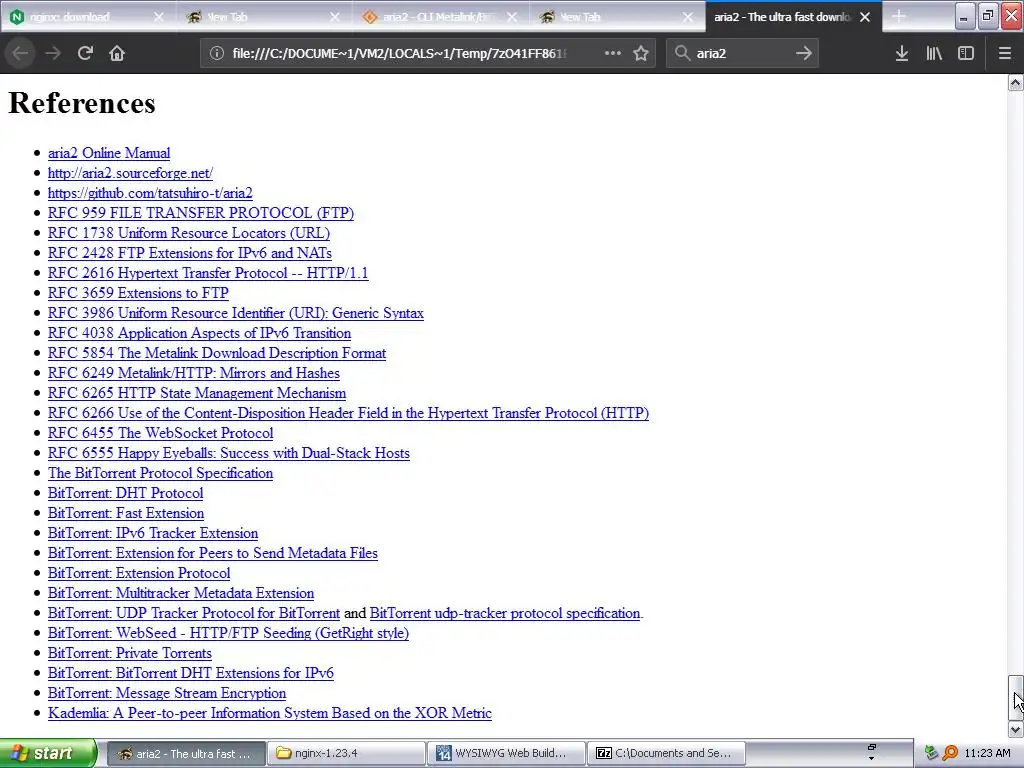Open RFC 3659 Extensions to FTP link
This screenshot has width=1024, height=768.
point(138,293)
